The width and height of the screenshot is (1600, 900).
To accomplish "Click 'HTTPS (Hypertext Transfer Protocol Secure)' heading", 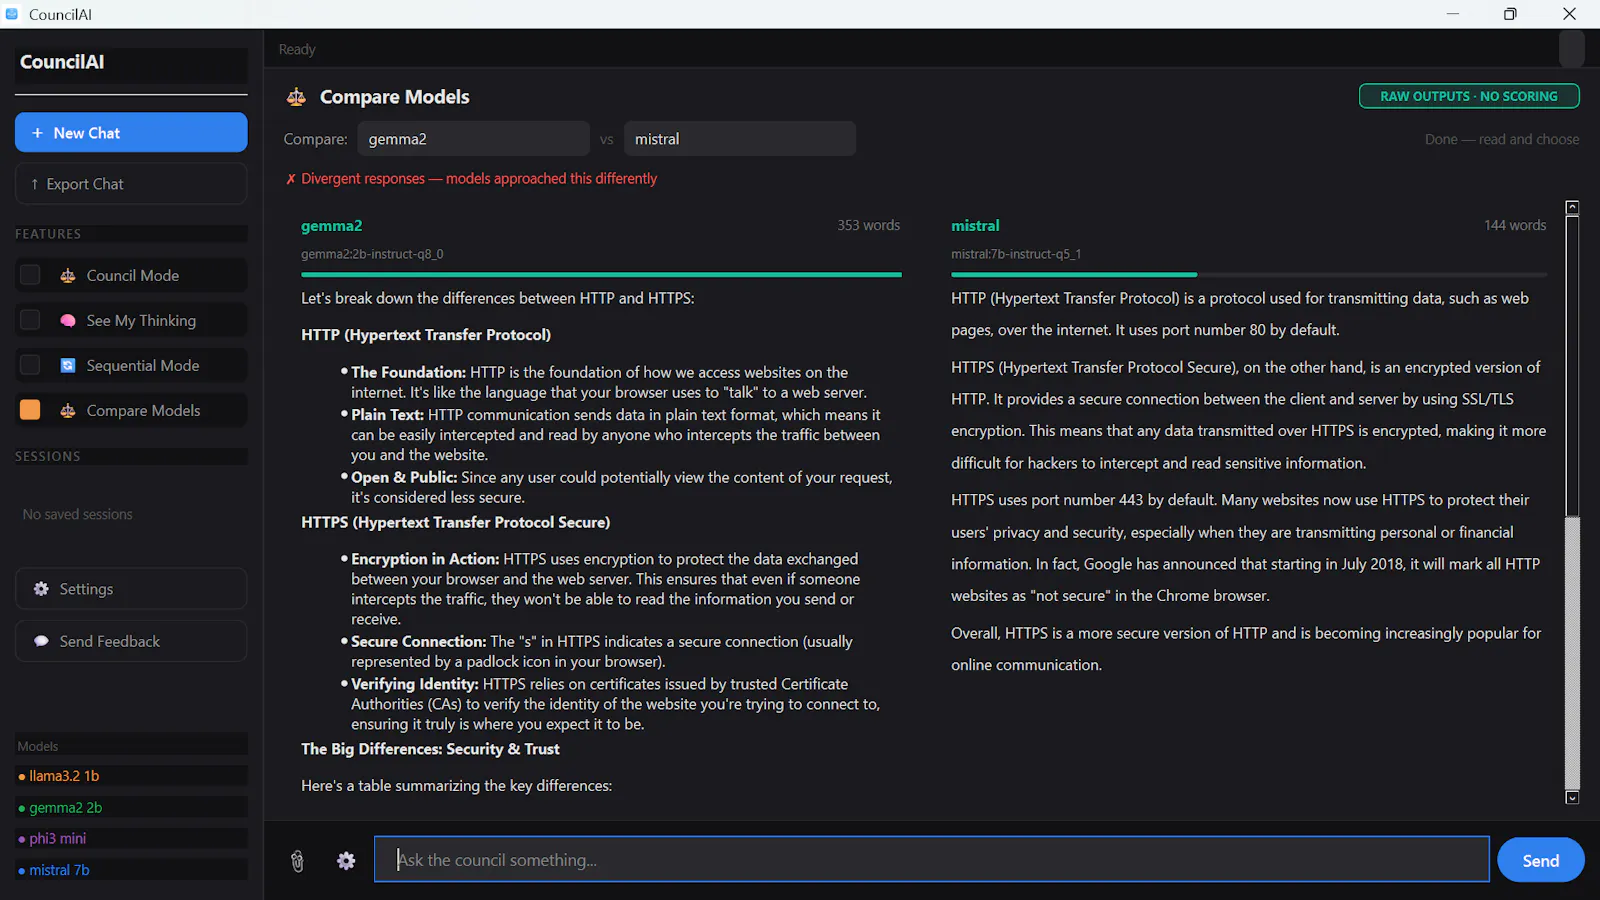I will pyautogui.click(x=455, y=522).
